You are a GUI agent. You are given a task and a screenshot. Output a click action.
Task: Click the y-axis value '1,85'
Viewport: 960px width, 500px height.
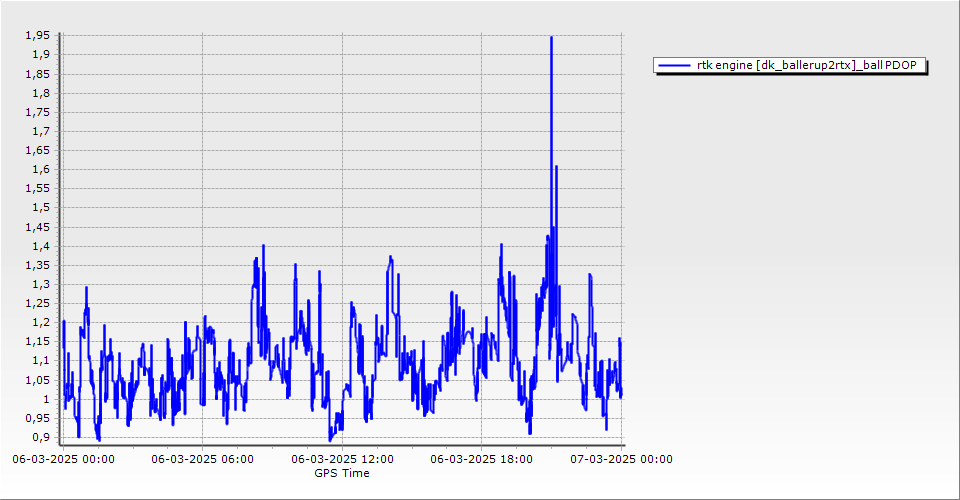coord(37,74)
